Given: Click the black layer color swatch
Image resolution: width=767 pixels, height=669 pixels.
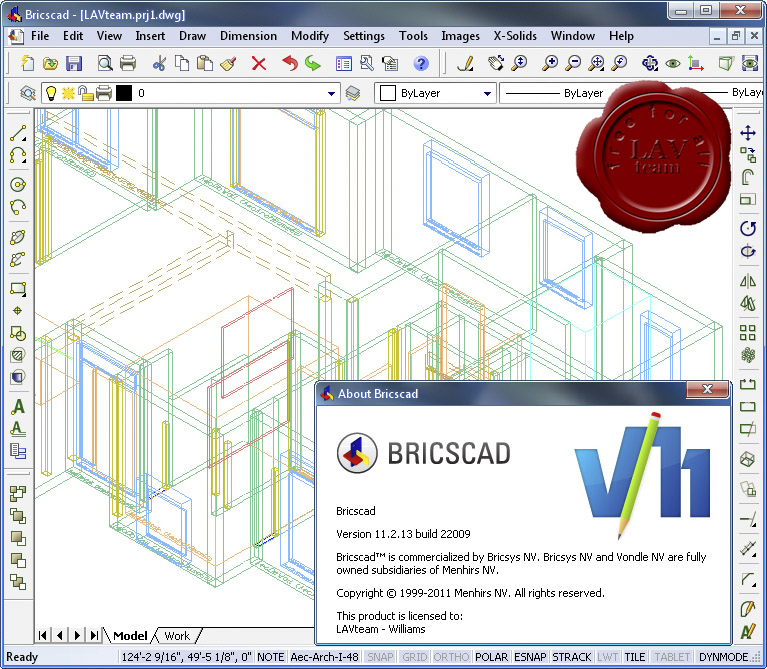Looking at the screenshot, I should (x=124, y=93).
